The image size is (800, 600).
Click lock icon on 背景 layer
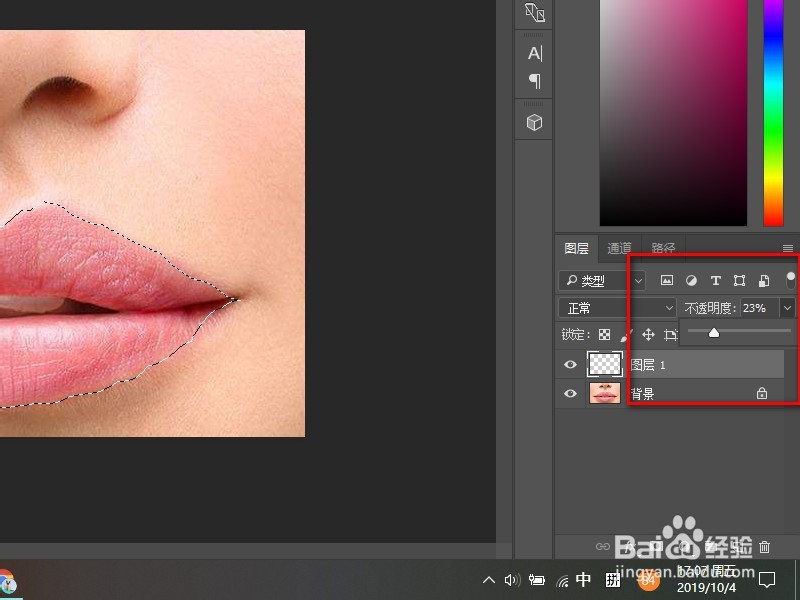point(762,393)
